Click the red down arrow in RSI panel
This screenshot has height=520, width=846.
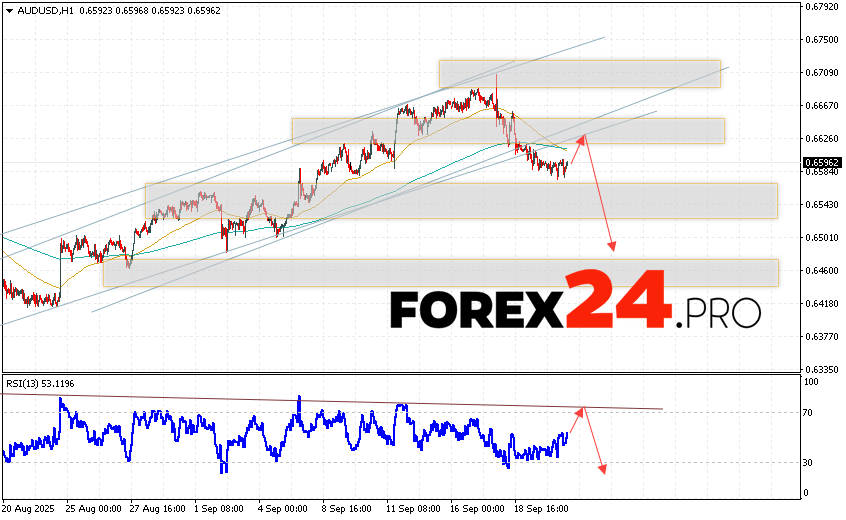click(593, 440)
